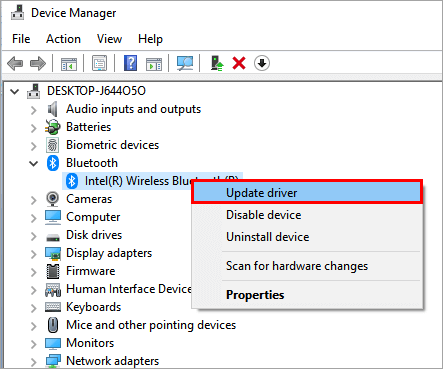The height and width of the screenshot is (369, 443).
Task: Select the Keyboards tree item
Action: (93, 307)
